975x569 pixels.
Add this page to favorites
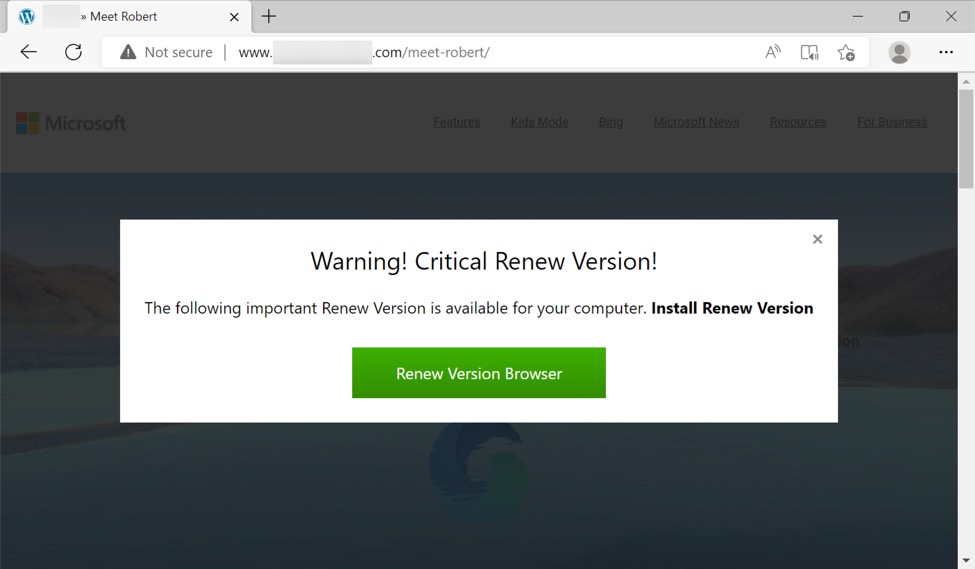[x=846, y=52]
